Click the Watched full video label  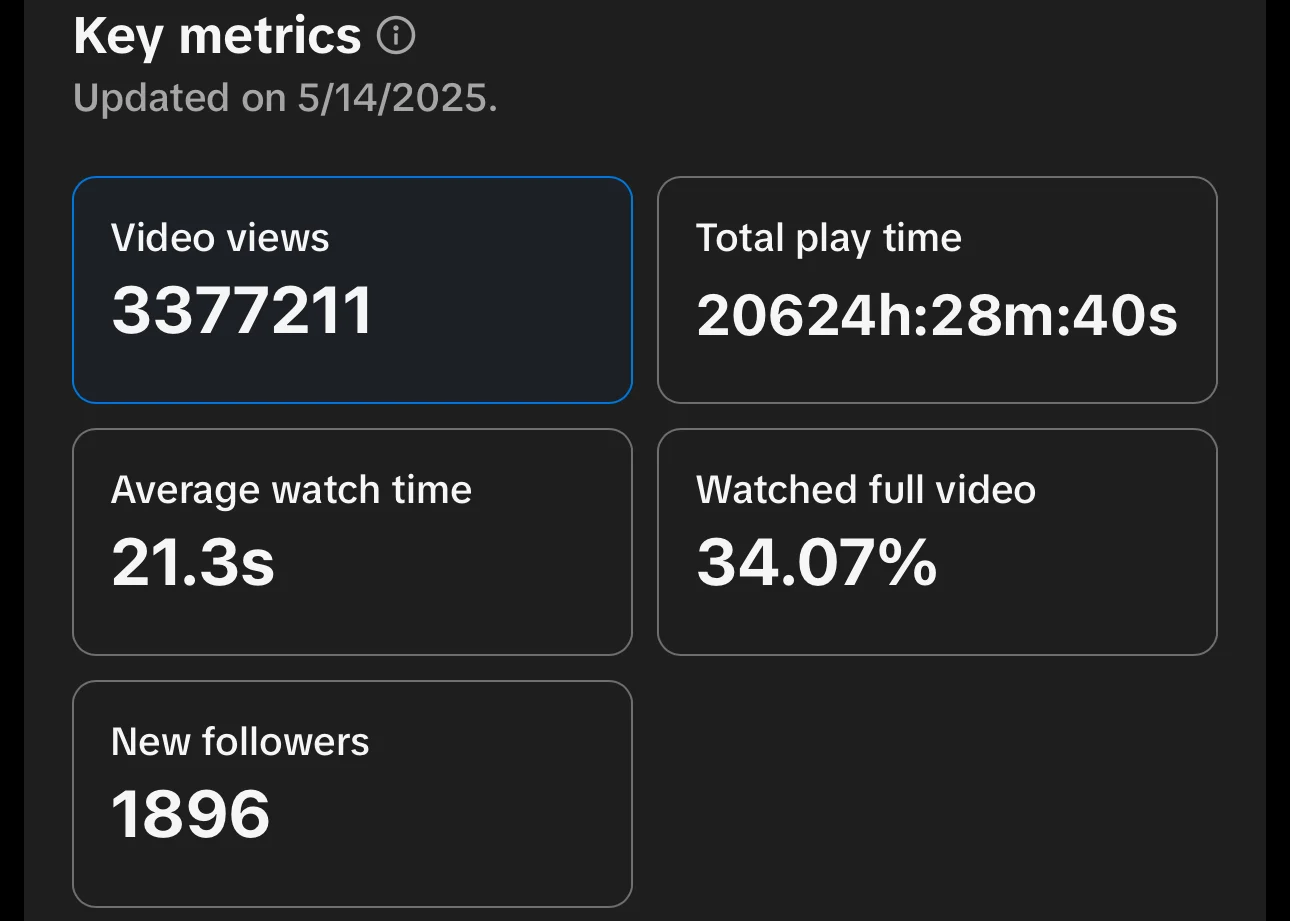pyautogui.click(x=865, y=490)
